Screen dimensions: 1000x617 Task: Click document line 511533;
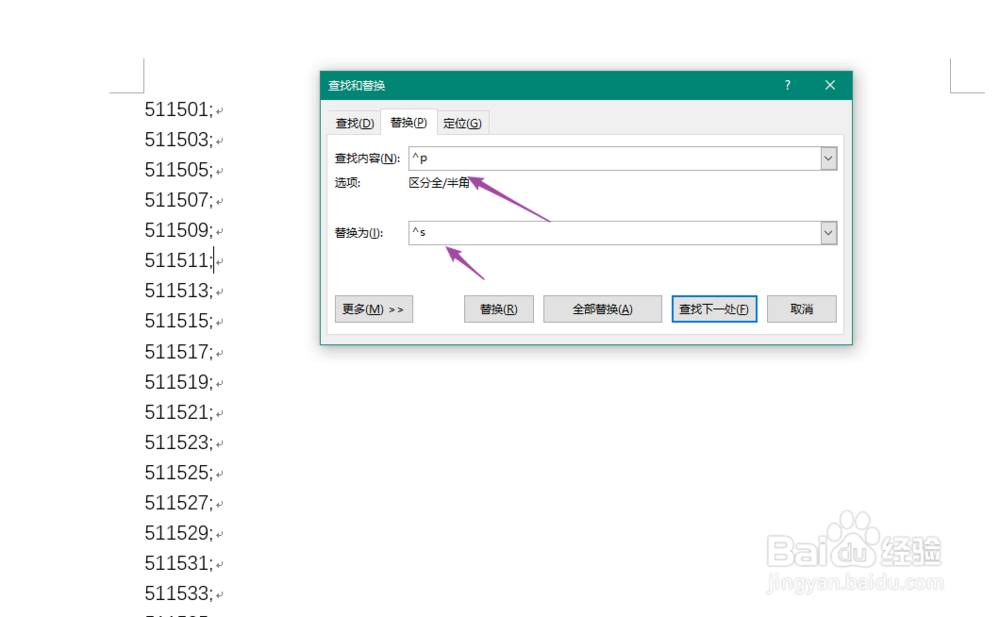click(x=179, y=593)
